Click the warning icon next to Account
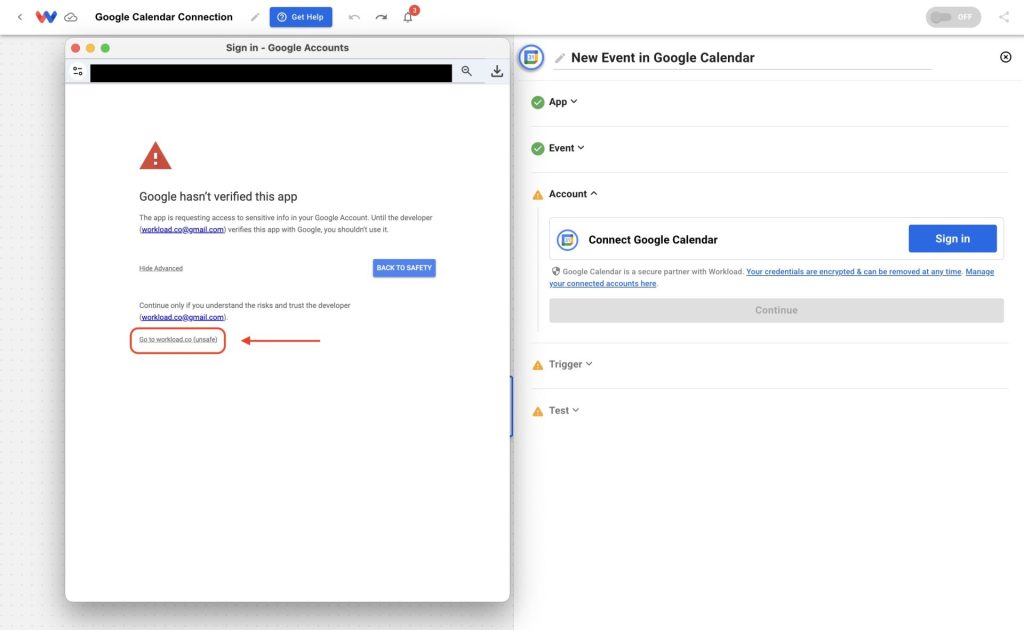1024x630 pixels. (537, 195)
